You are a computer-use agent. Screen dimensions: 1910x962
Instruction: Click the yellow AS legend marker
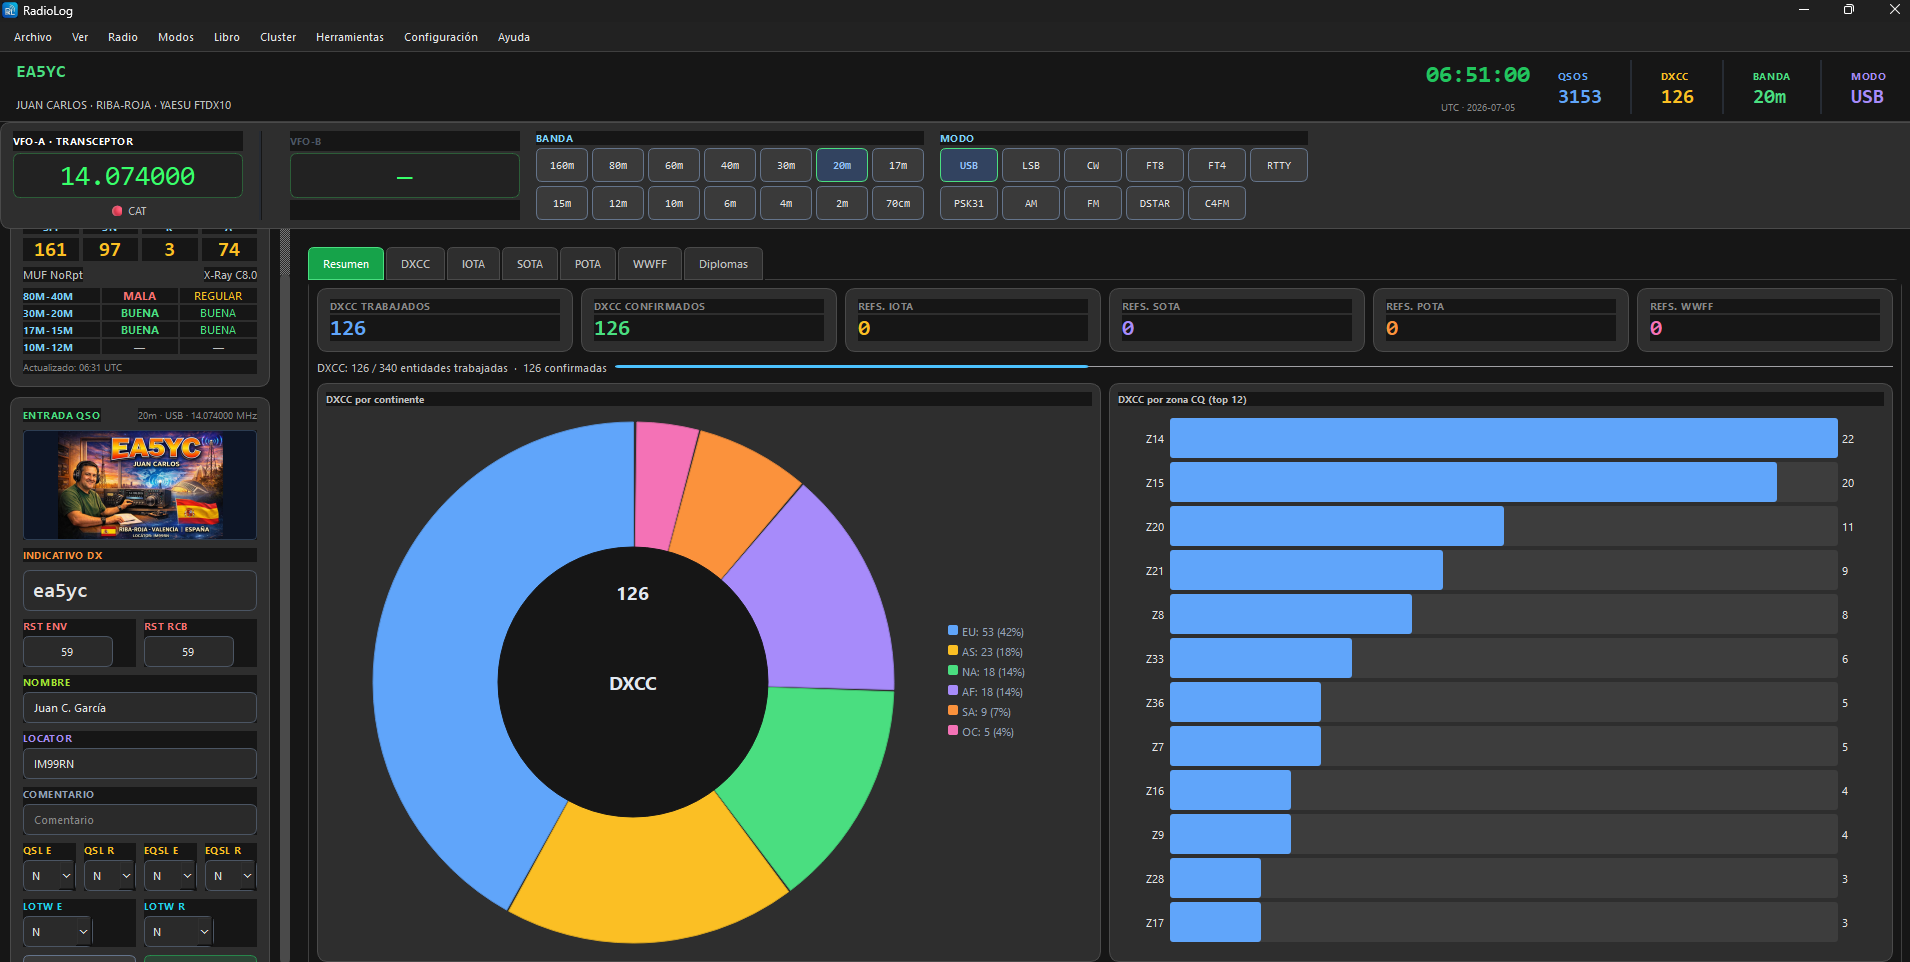(953, 651)
